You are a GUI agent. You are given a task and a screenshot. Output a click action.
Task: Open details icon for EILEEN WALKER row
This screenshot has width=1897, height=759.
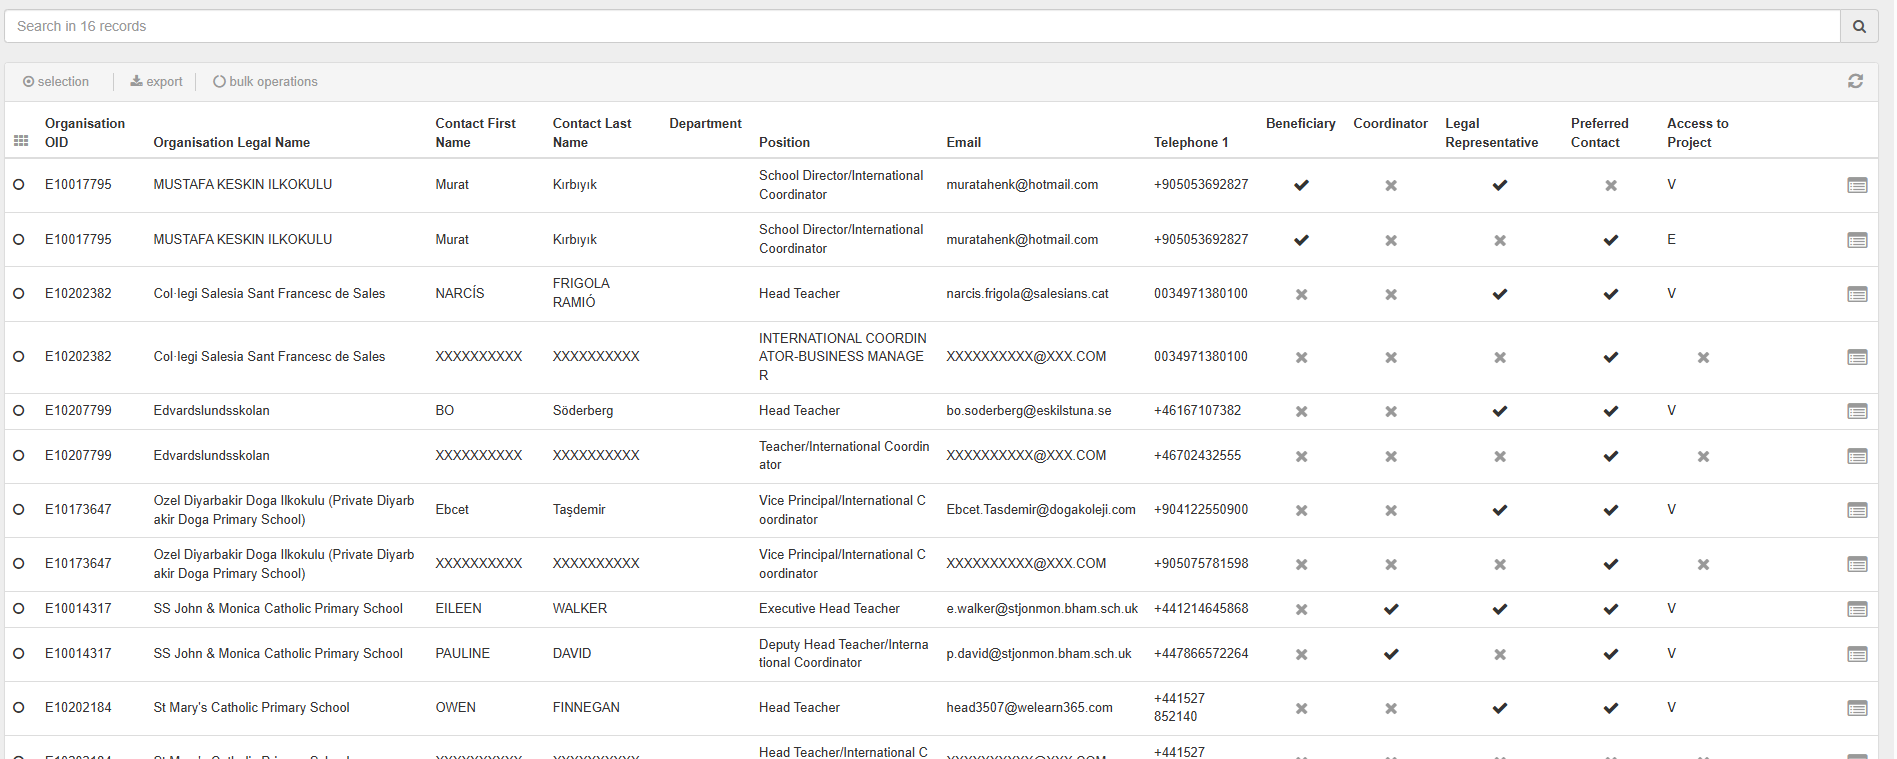coord(1857,609)
